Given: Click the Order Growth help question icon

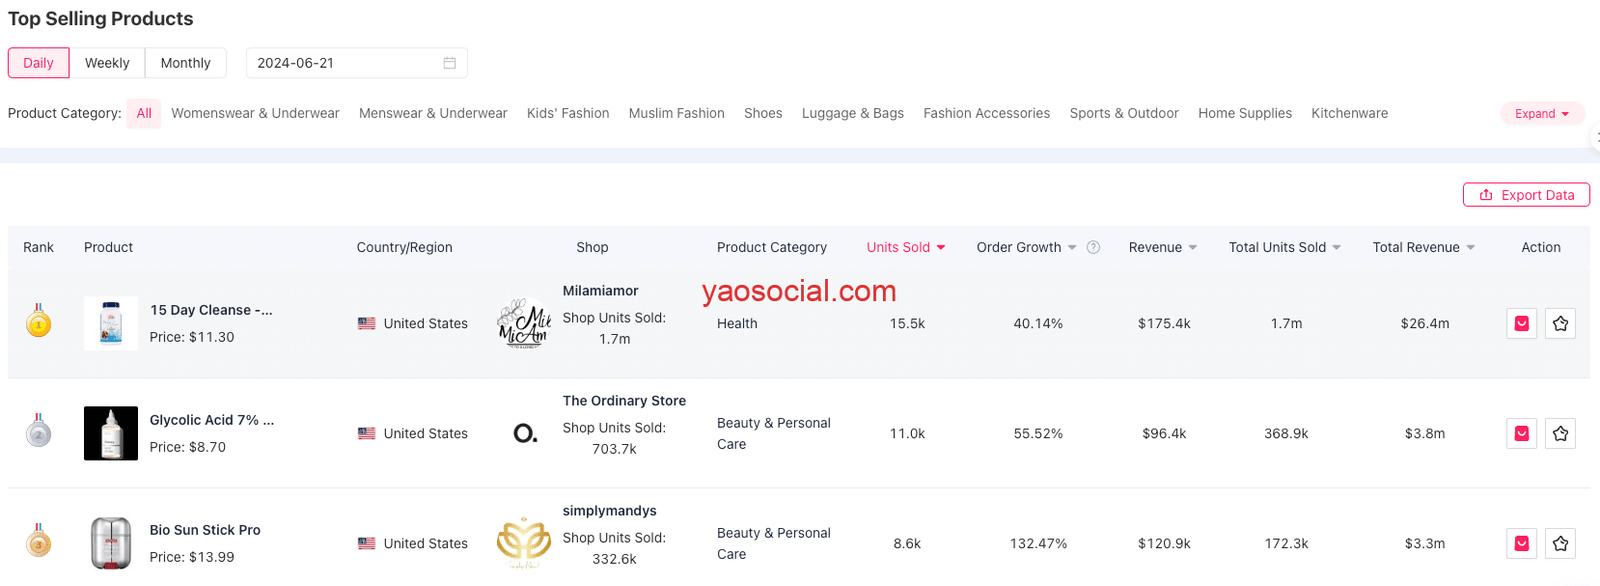Looking at the screenshot, I should point(1093,247).
